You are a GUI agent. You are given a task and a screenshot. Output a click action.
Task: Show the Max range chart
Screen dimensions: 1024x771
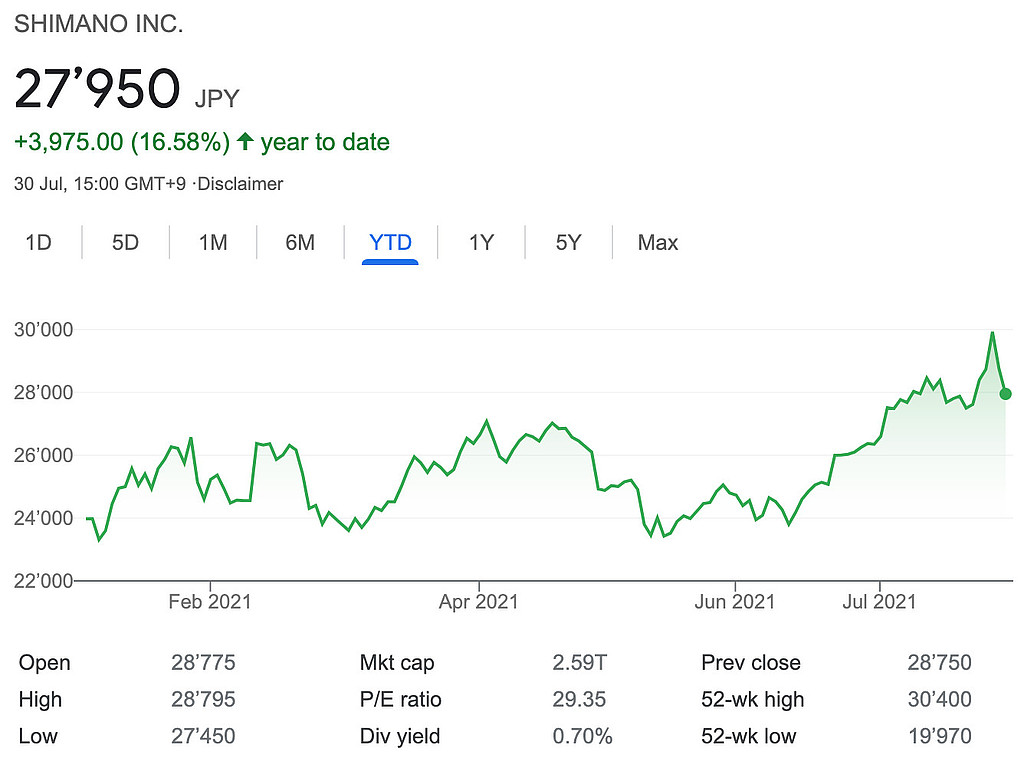coord(658,243)
